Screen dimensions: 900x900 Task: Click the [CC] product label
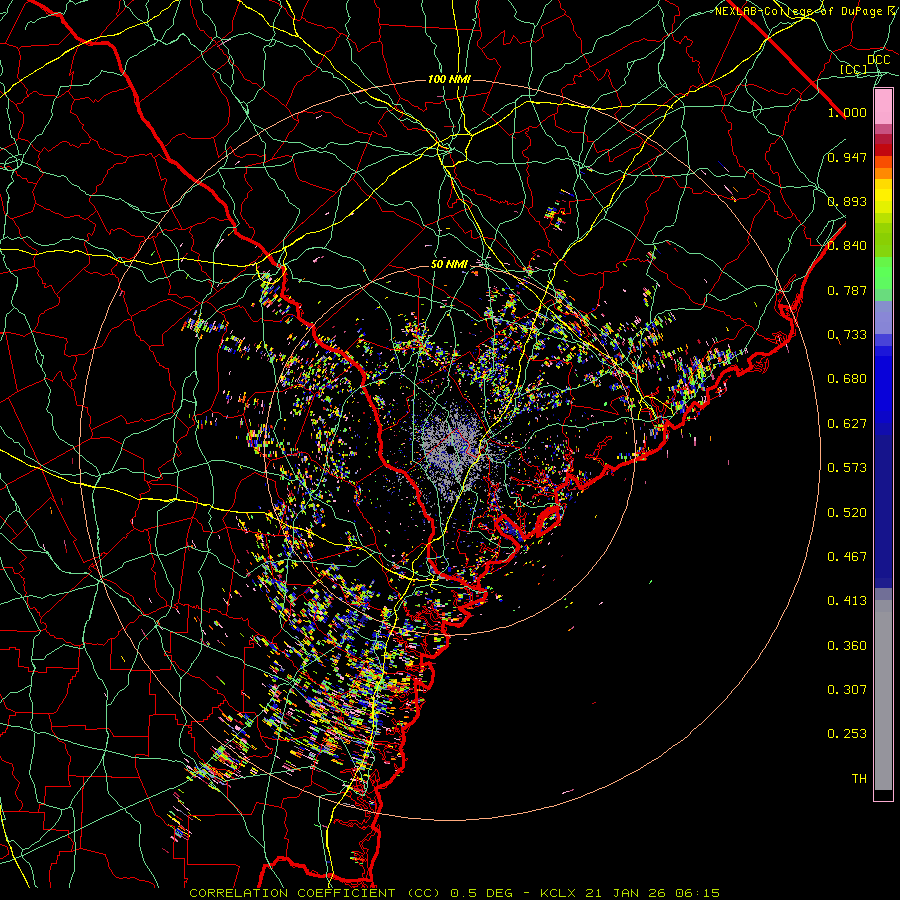click(854, 69)
